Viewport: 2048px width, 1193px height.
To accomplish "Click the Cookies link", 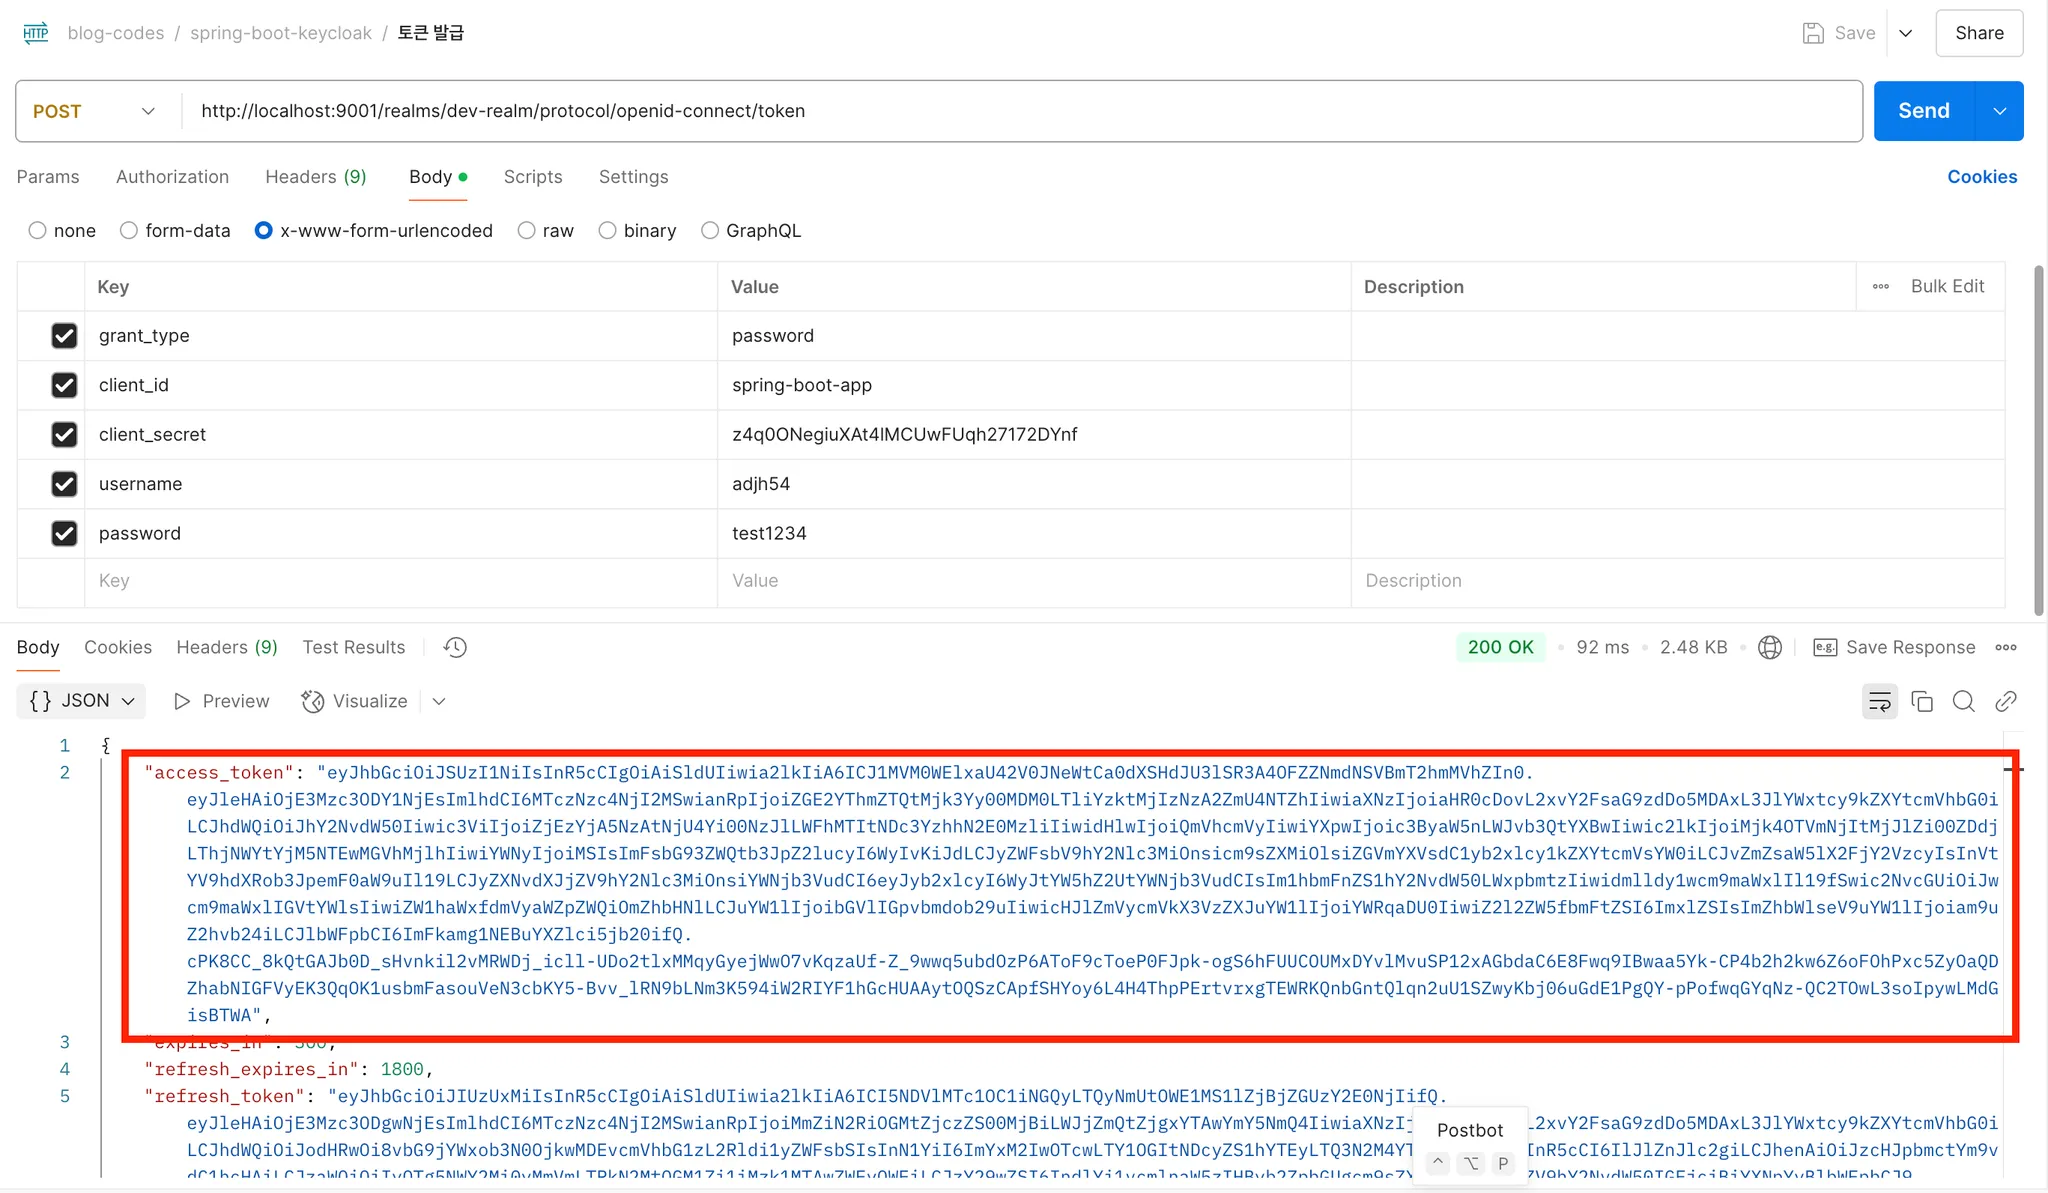I will click(x=1981, y=177).
